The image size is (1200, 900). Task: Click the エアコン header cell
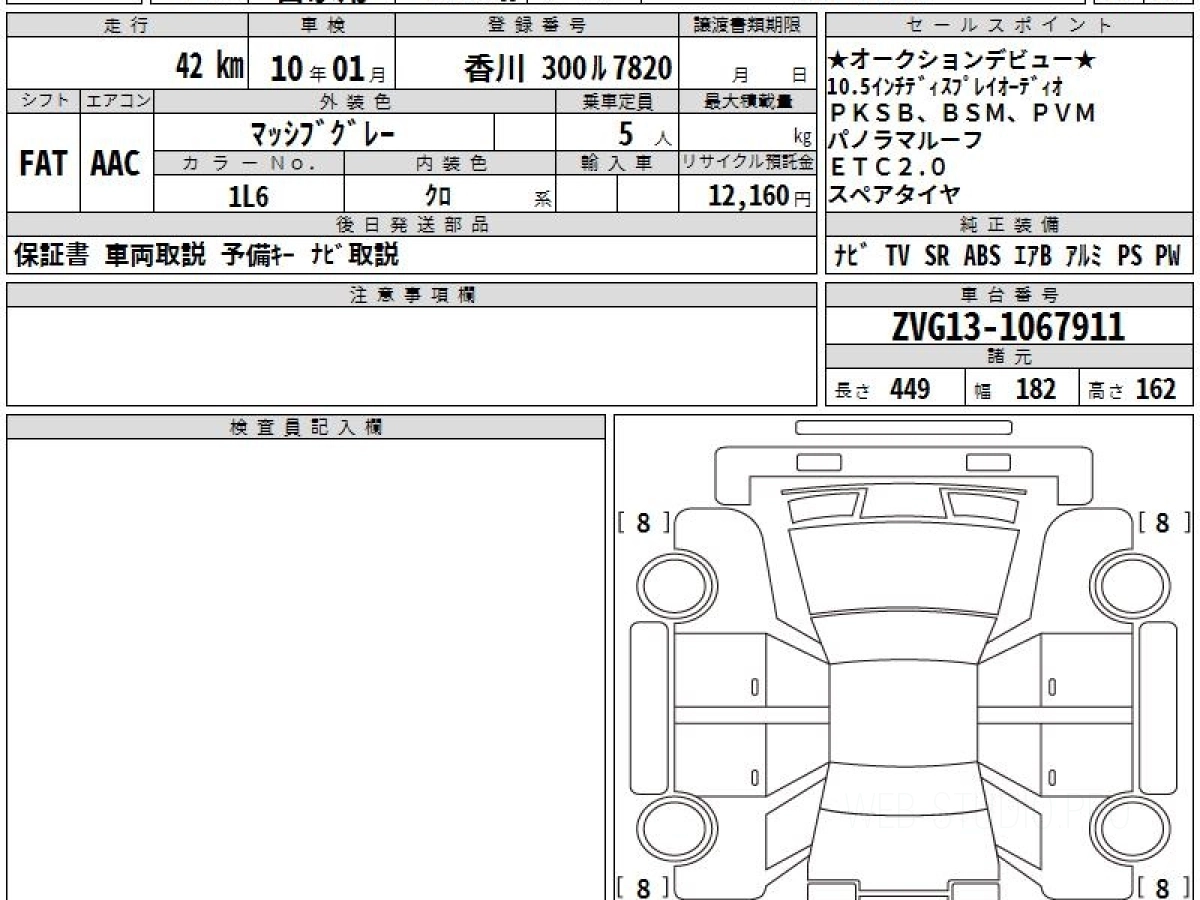117,101
